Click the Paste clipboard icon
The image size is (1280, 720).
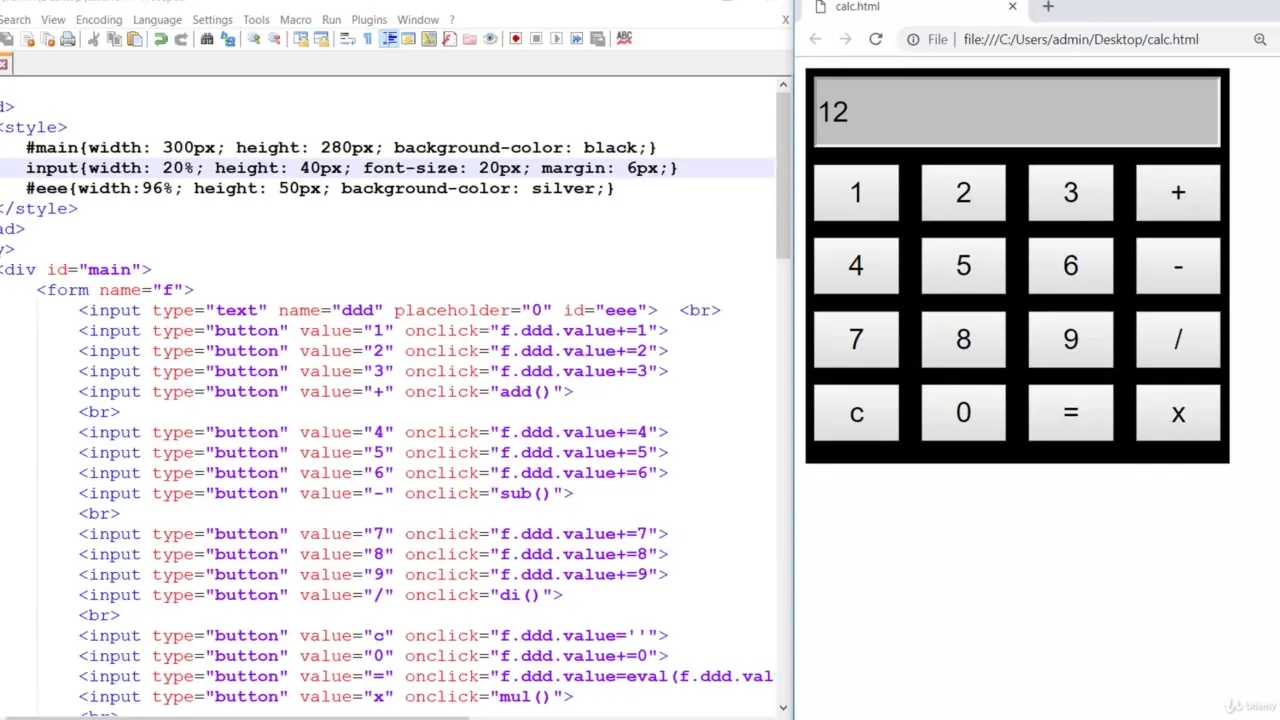[134, 39]
